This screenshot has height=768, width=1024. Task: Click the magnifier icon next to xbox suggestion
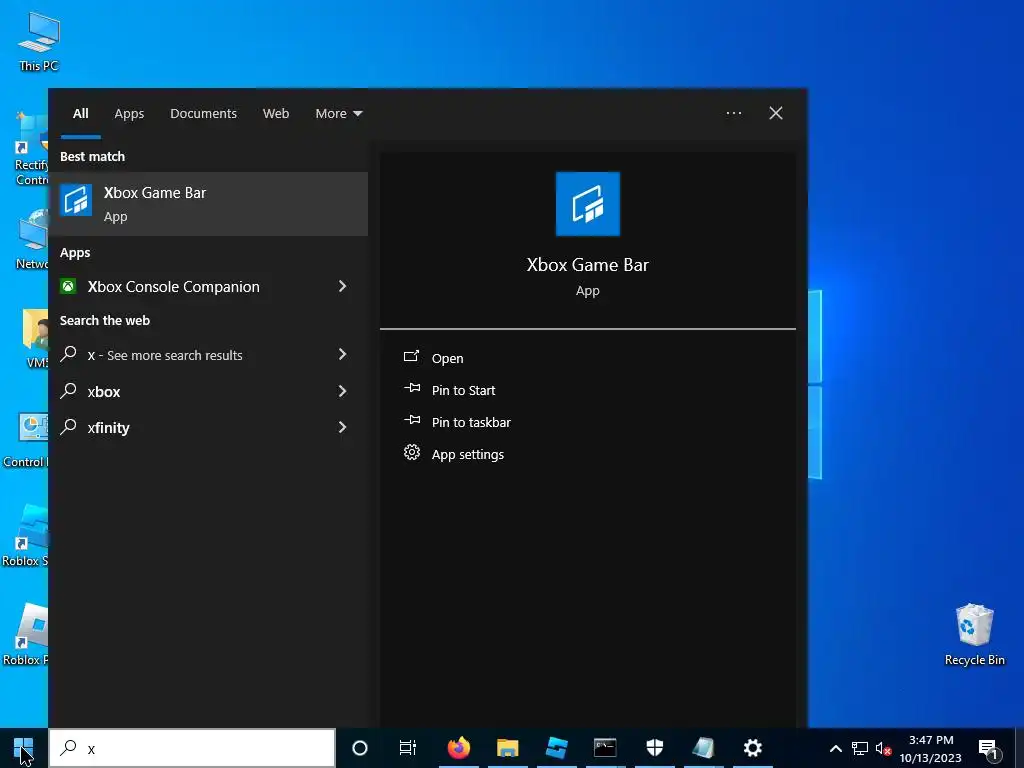click(68, 391)
